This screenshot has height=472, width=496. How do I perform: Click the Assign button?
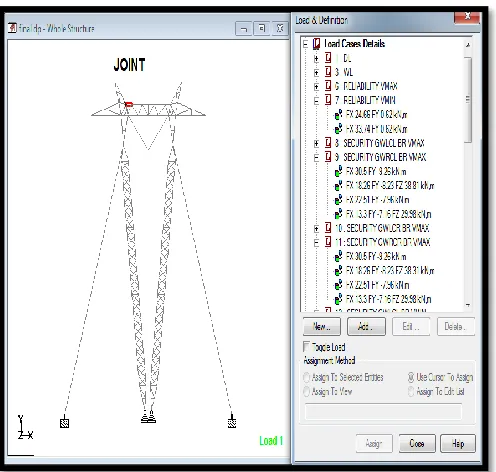374,444
